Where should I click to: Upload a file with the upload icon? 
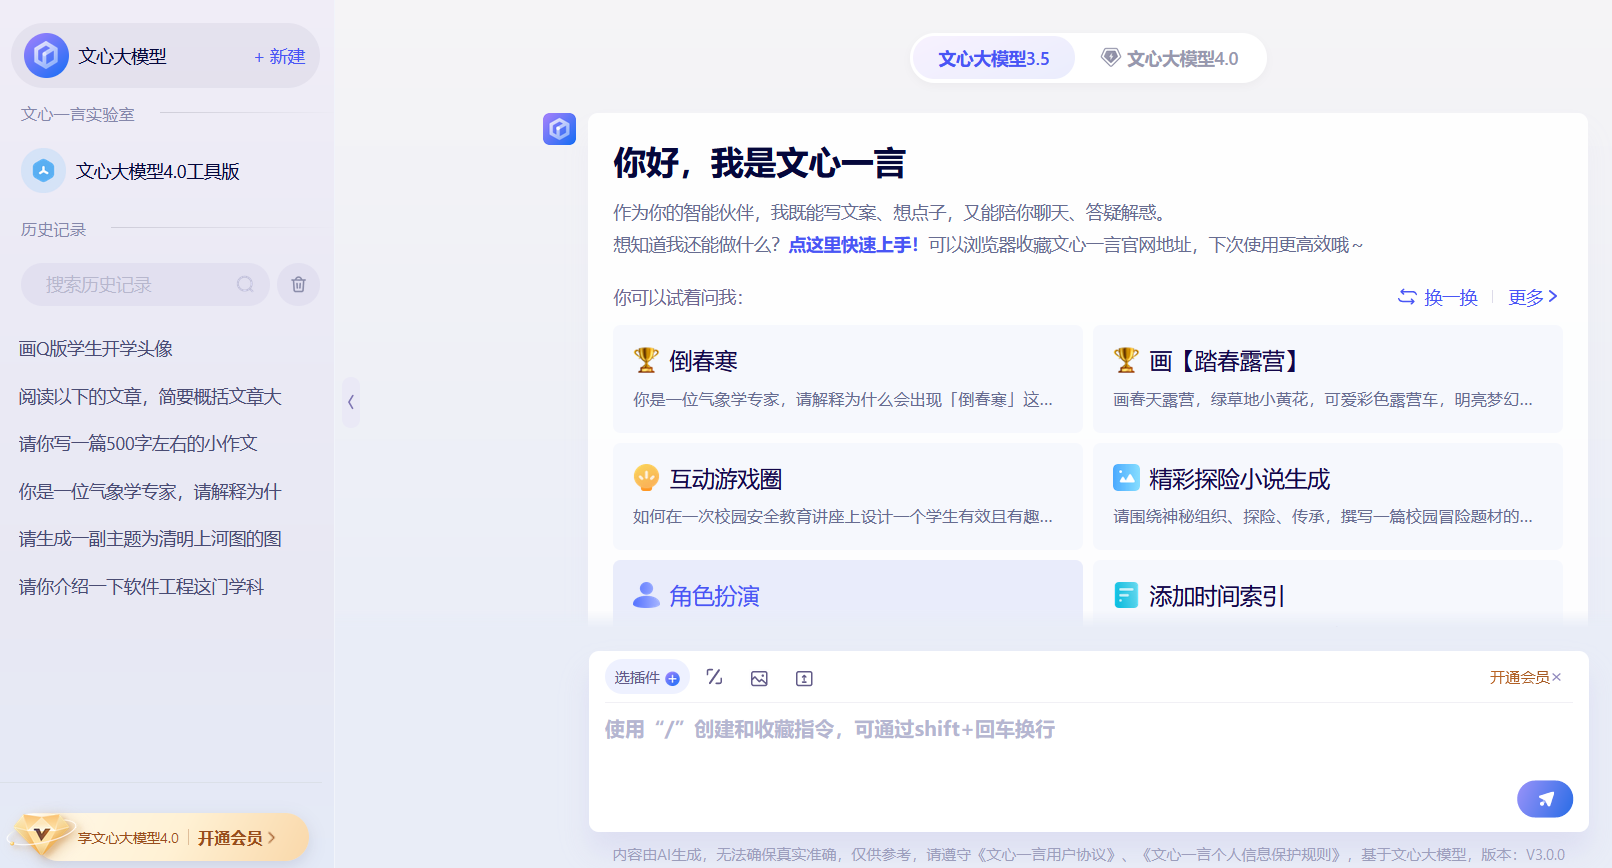pos(804,678)
